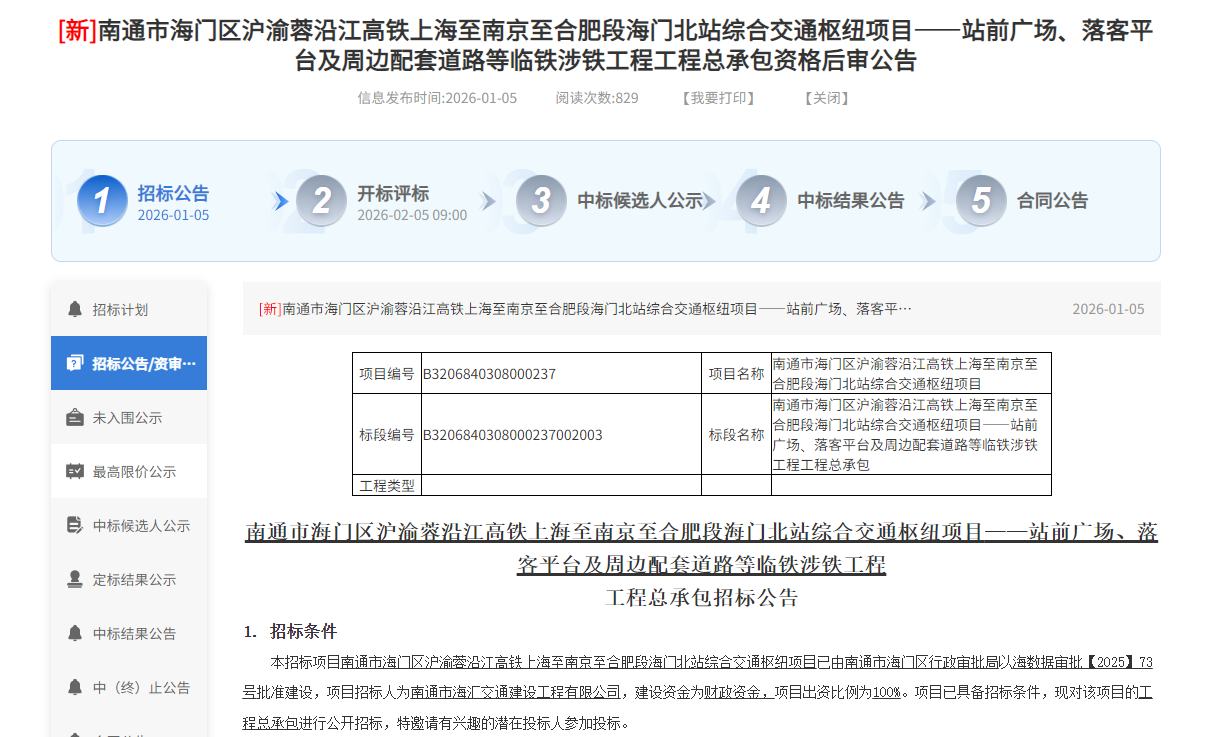The width and height of the screenshot is (1222, 737).
Task: Click the document icon beside 中标候选人公示
Action: click(x=73, y=525)
